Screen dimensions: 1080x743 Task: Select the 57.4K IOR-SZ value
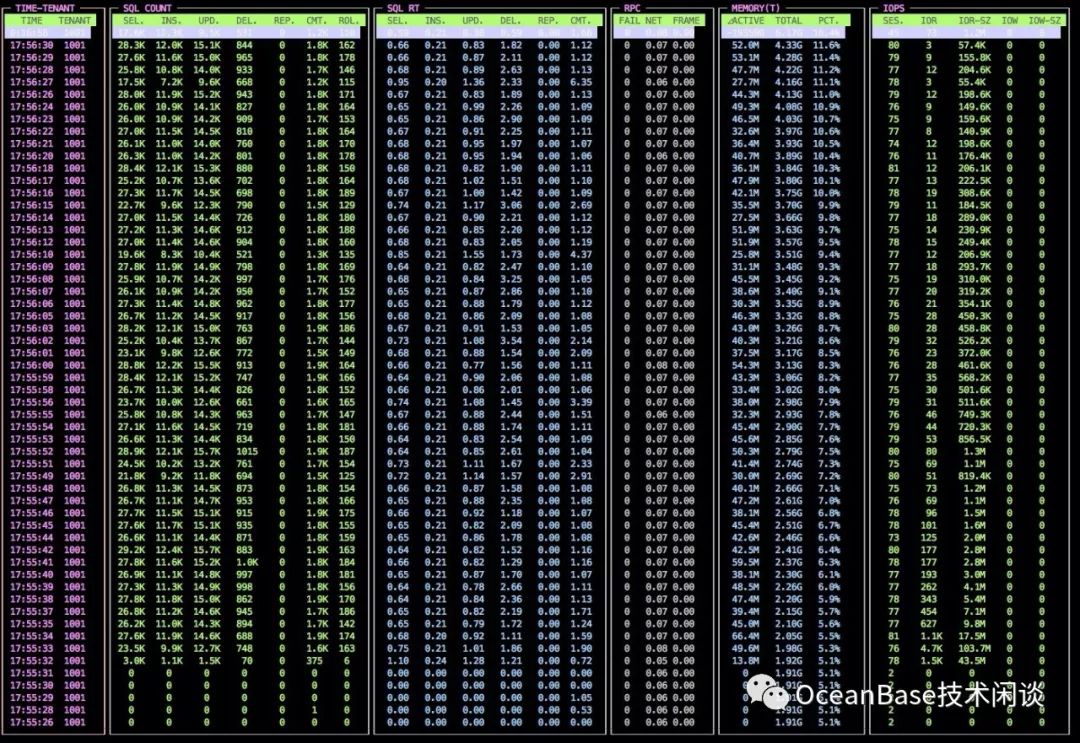coord(972,45)
